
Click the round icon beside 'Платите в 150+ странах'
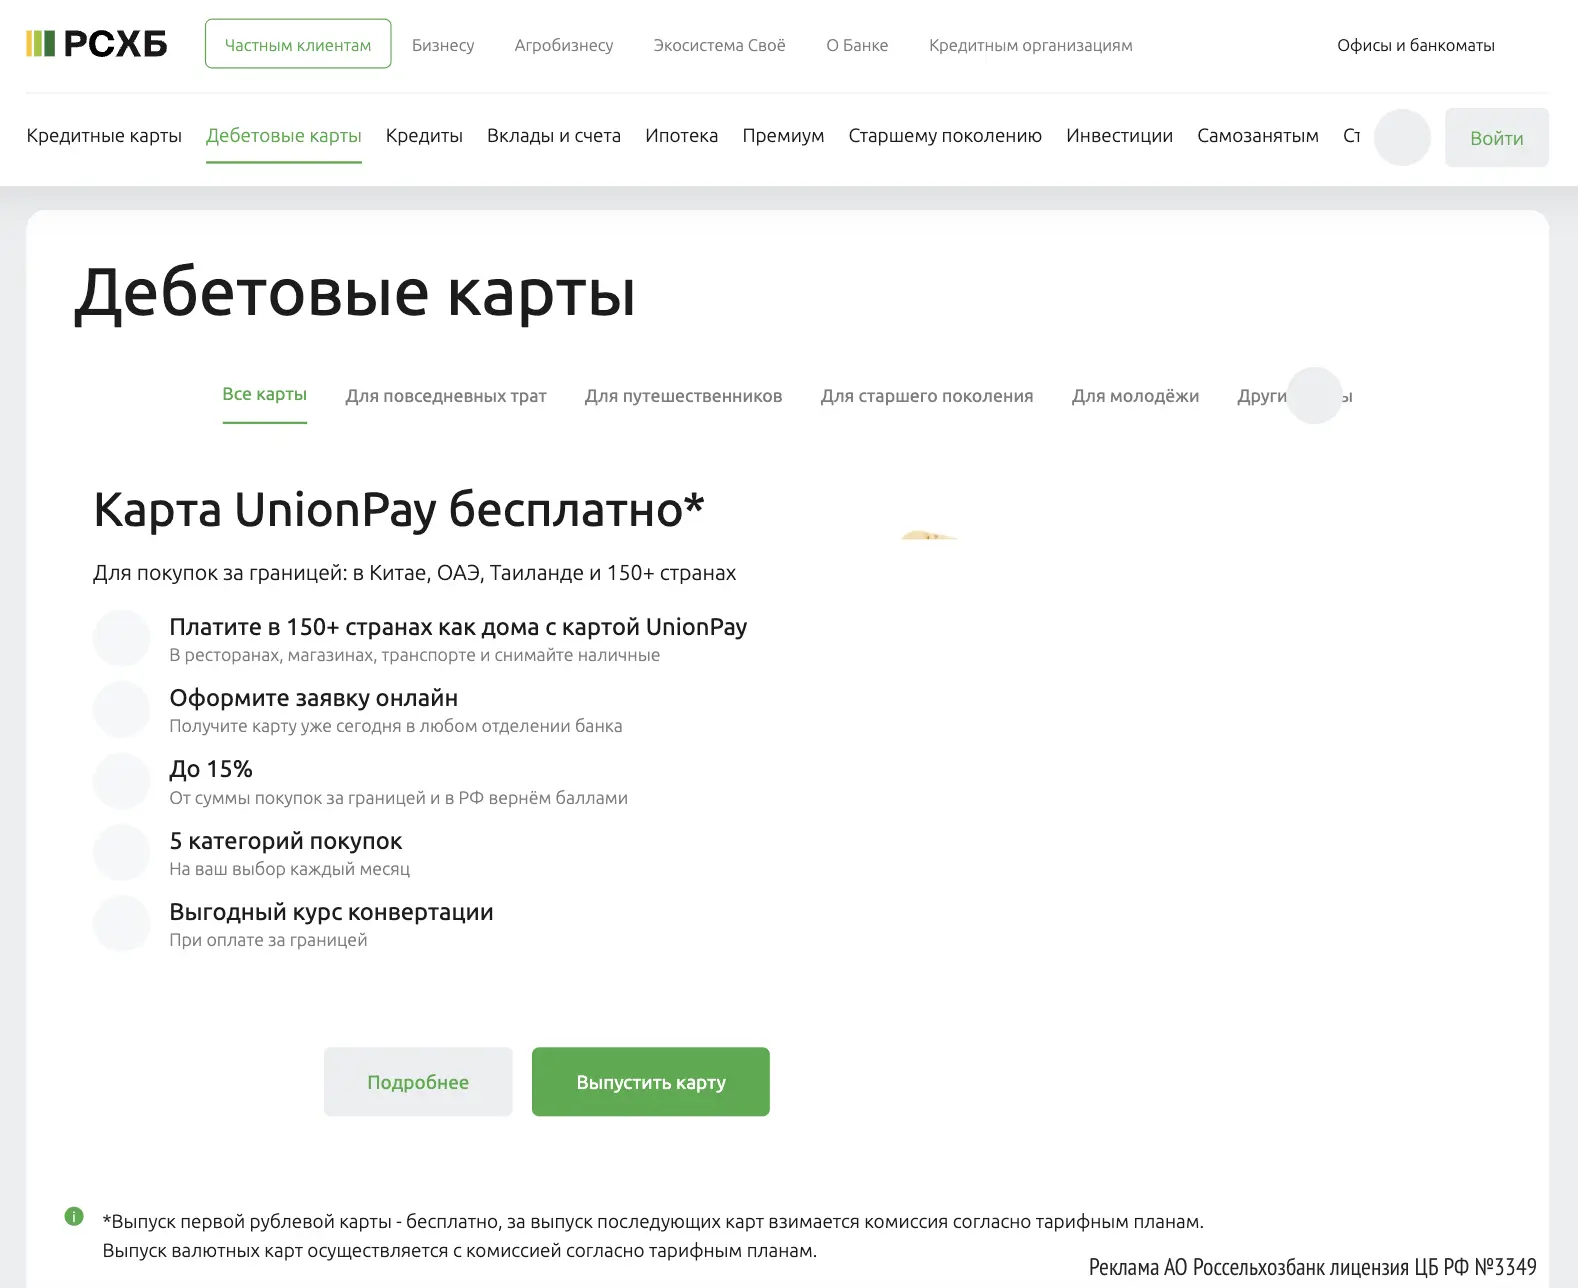pyautogui.click(x=121, y=638)
